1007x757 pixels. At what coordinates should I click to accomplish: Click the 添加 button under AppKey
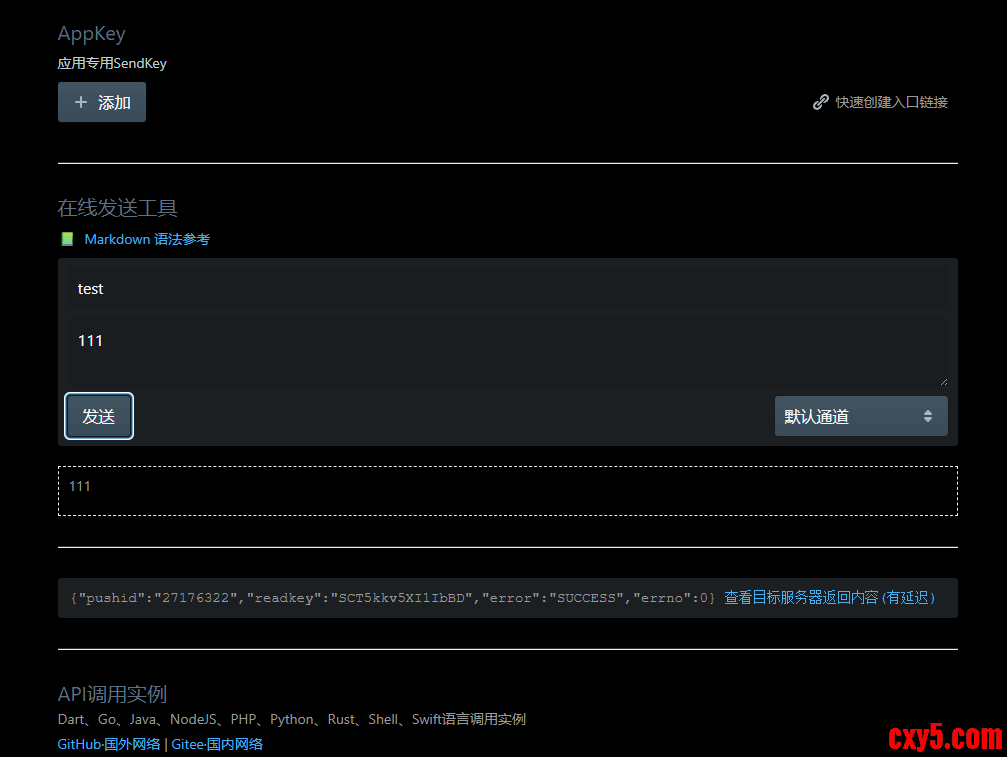(101, 102)
